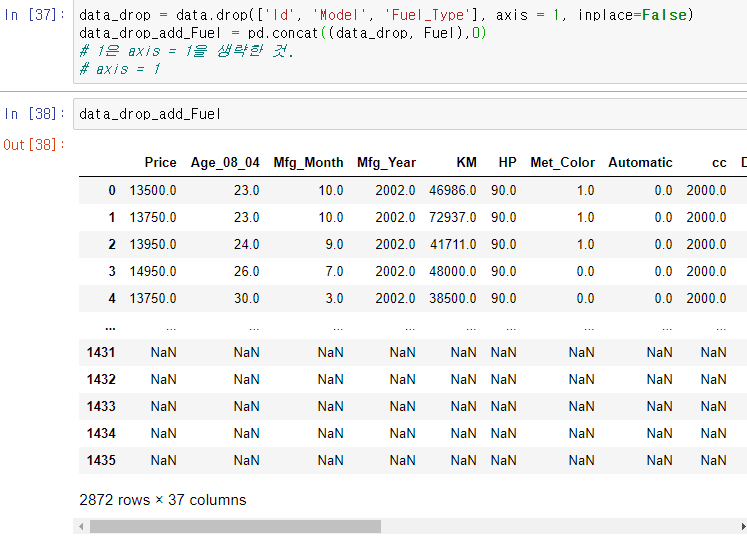Screen dimensions: 747x540
Task: Click the right scroll arrow of the table scrollbar
Action: click(743, 527)
